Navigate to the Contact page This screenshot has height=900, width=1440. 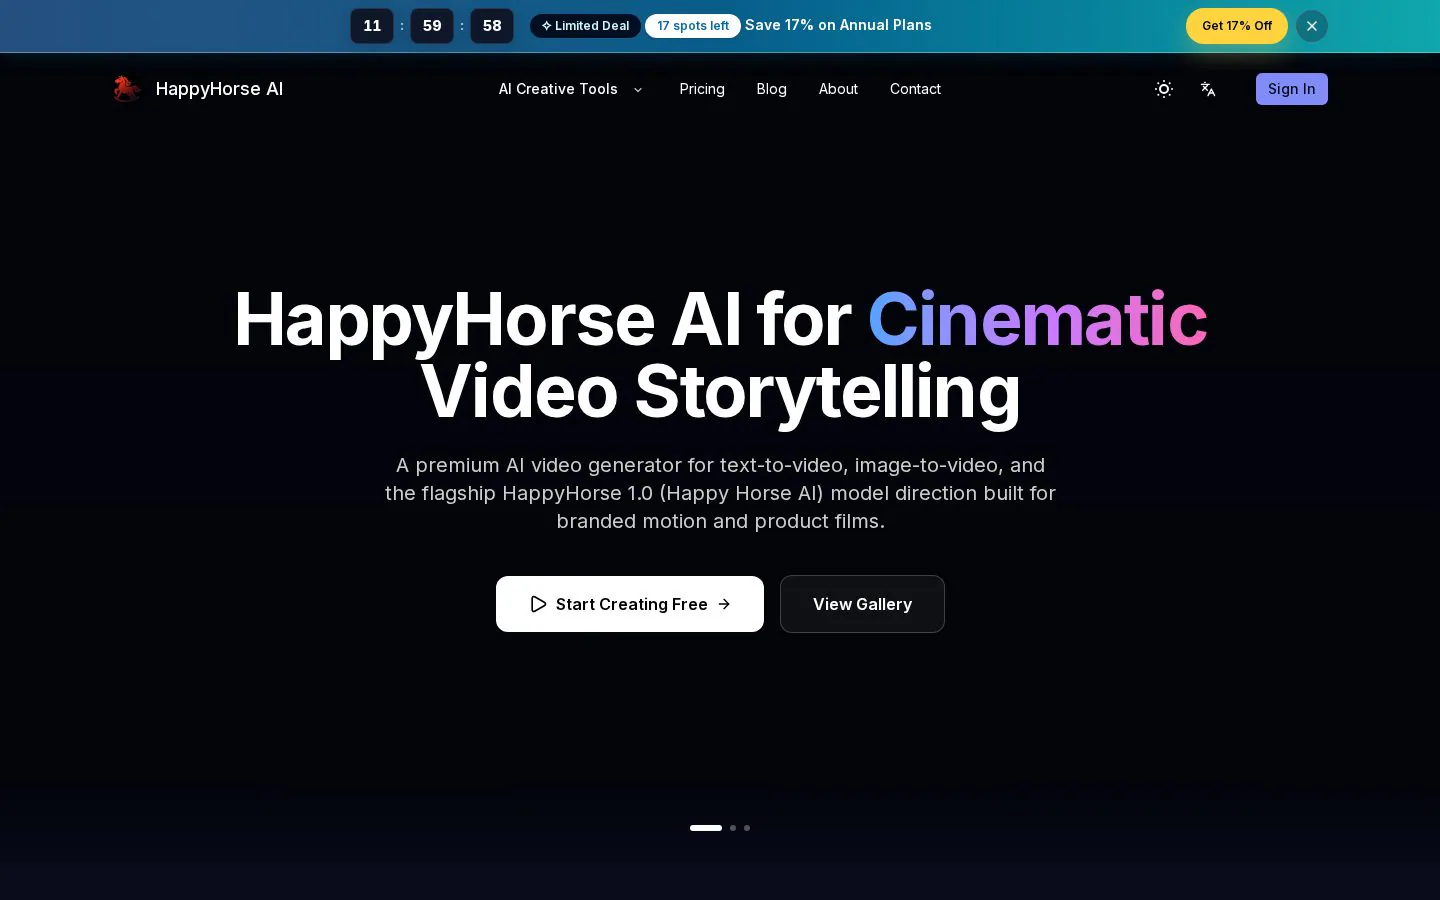click(x=915, y=89)
